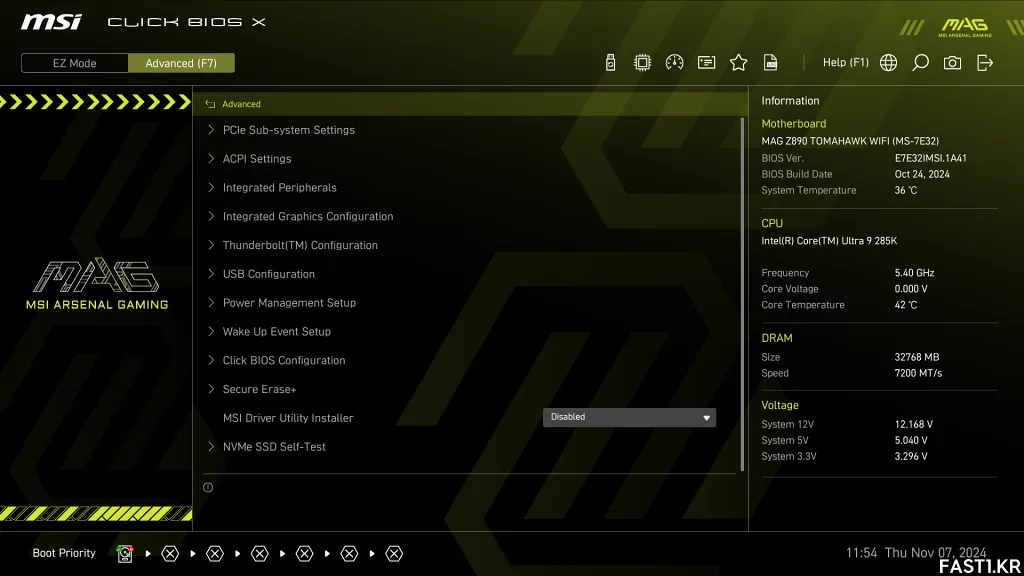The image size is (1024, 576).
Task: Go back using the Advanced breadcrumb arrow
Action: (x=210, y=104)
